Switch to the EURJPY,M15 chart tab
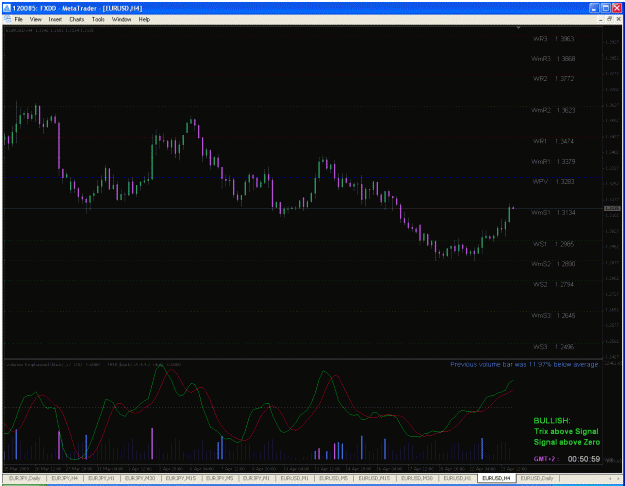625x486 pixels. point(181,478)
